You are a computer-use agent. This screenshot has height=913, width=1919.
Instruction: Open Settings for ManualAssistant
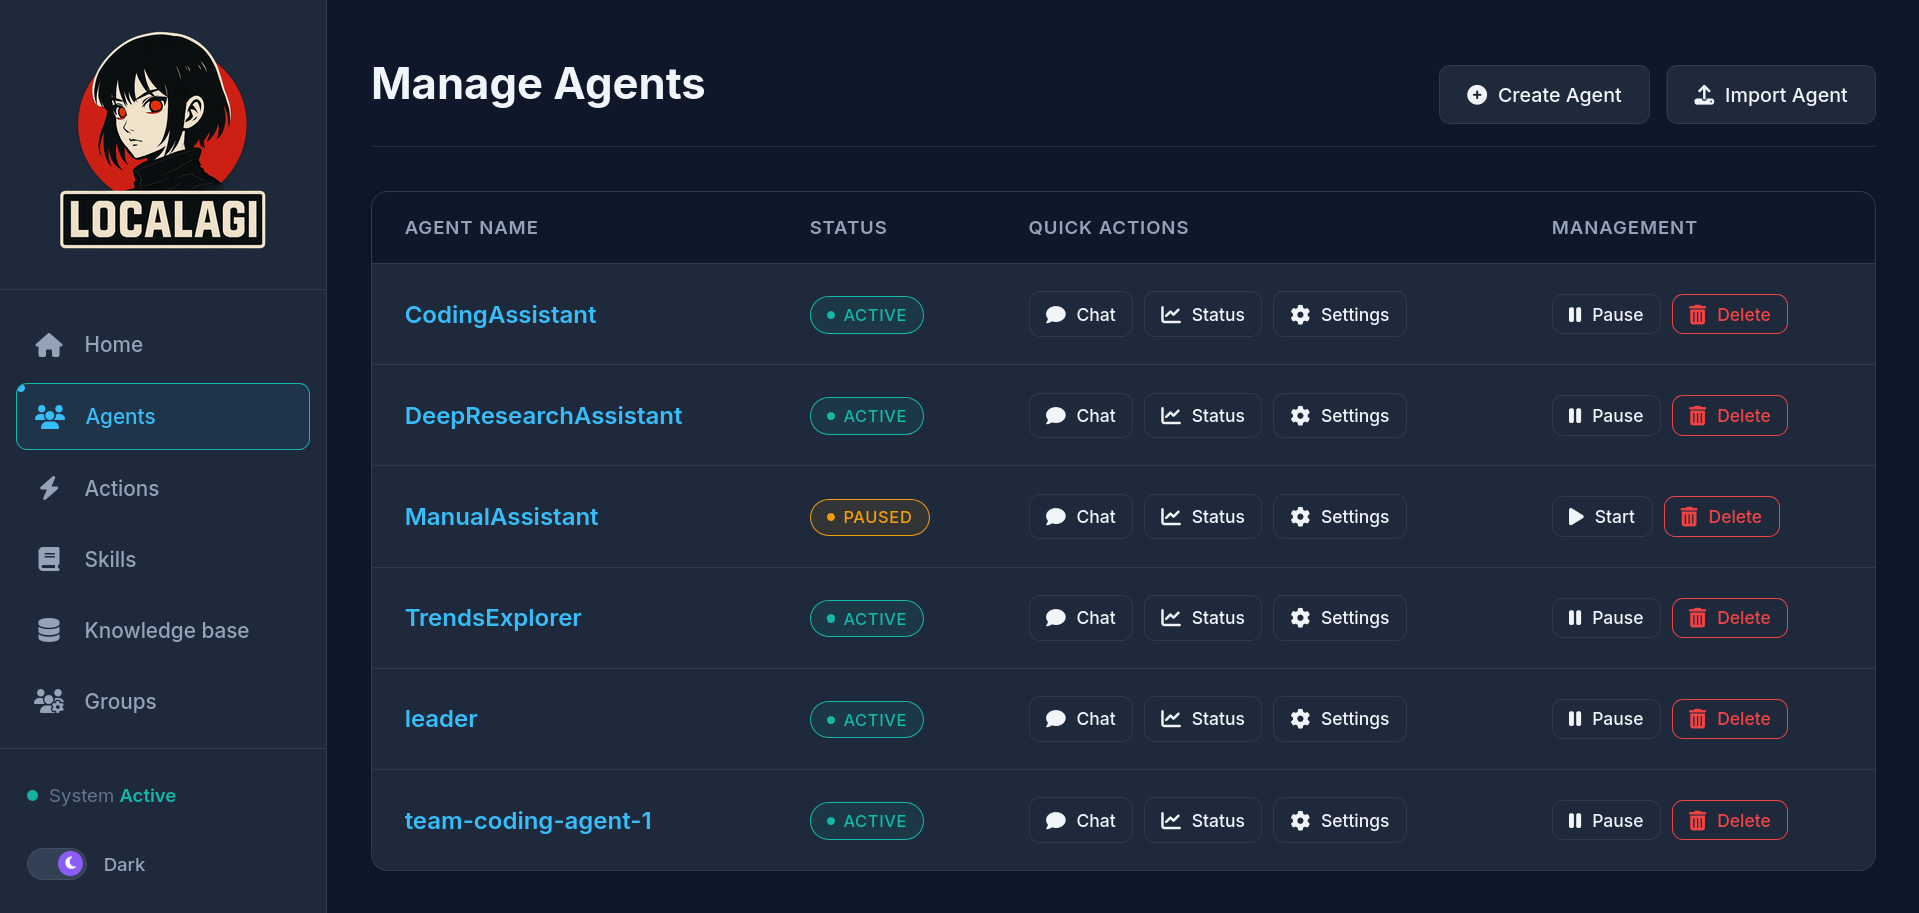click(x=1339, y=517)
